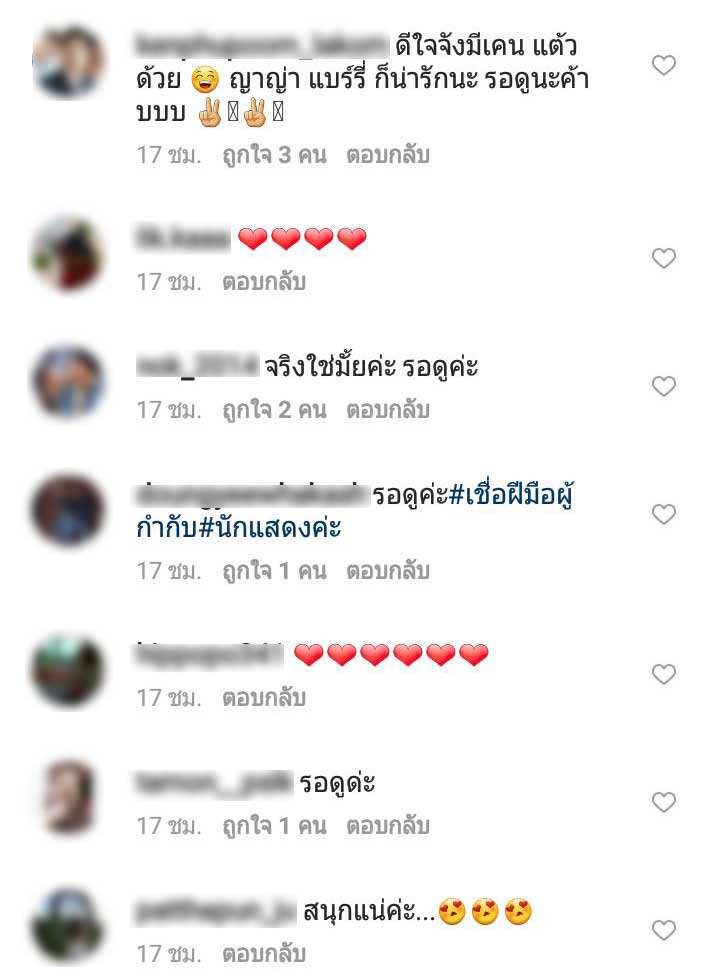Like the six red hearts comment

663,674
